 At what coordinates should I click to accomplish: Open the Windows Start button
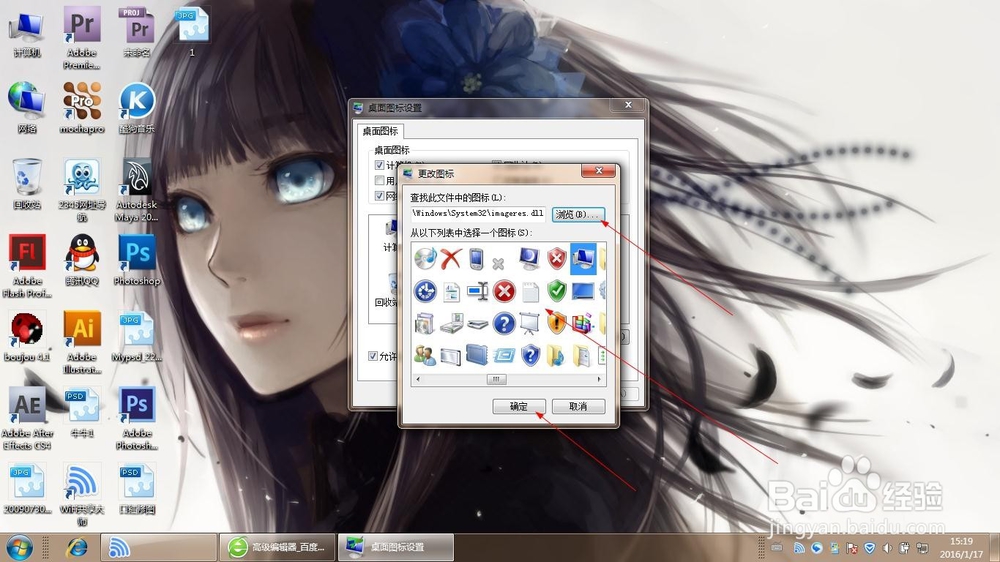click(x=18, y=547)
